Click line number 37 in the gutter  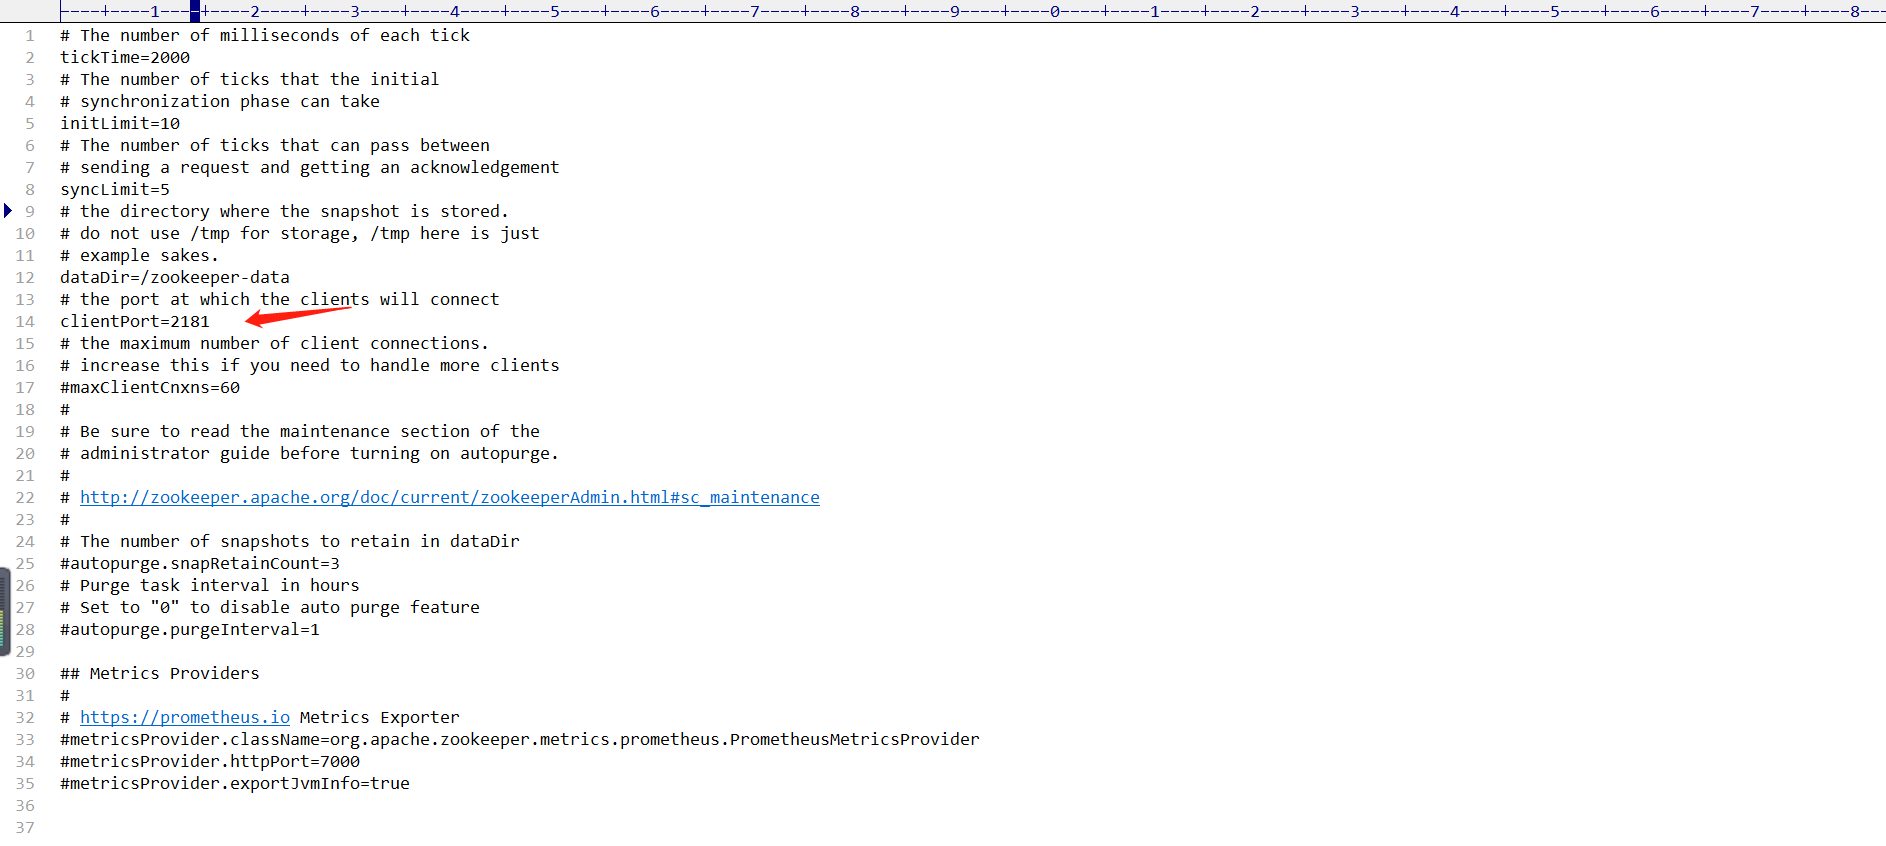[25, 827]
